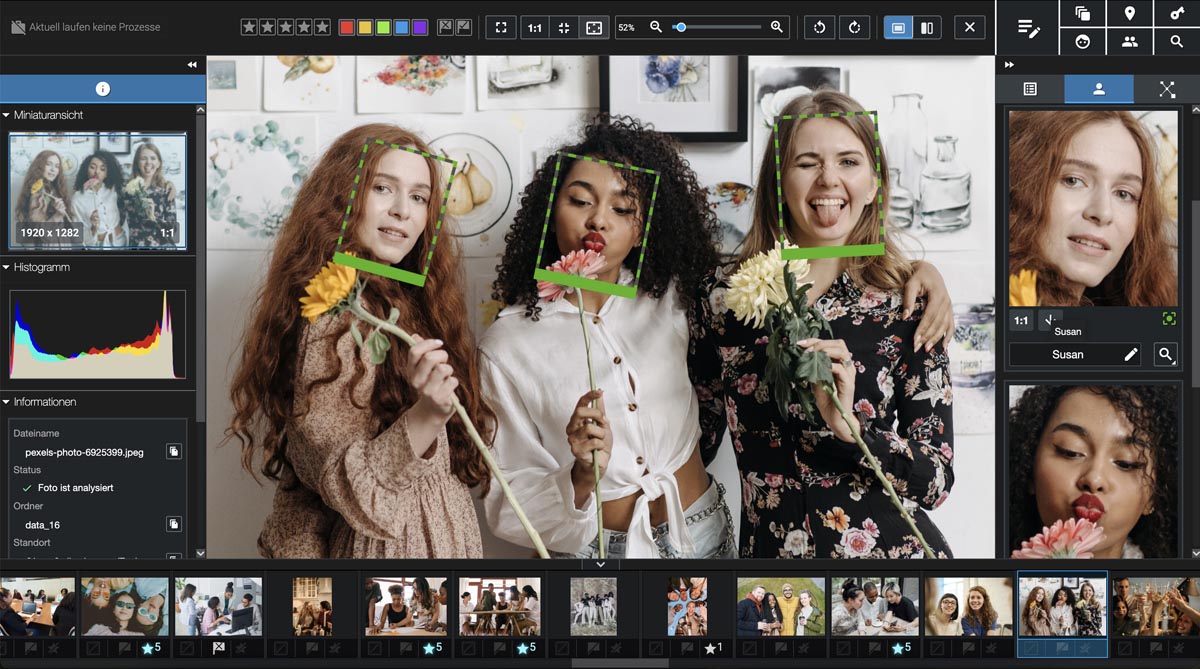Search for similar faces to Susan
Image resolution: width=1200 pixels, height=669 pixels.
point(1165,354)
